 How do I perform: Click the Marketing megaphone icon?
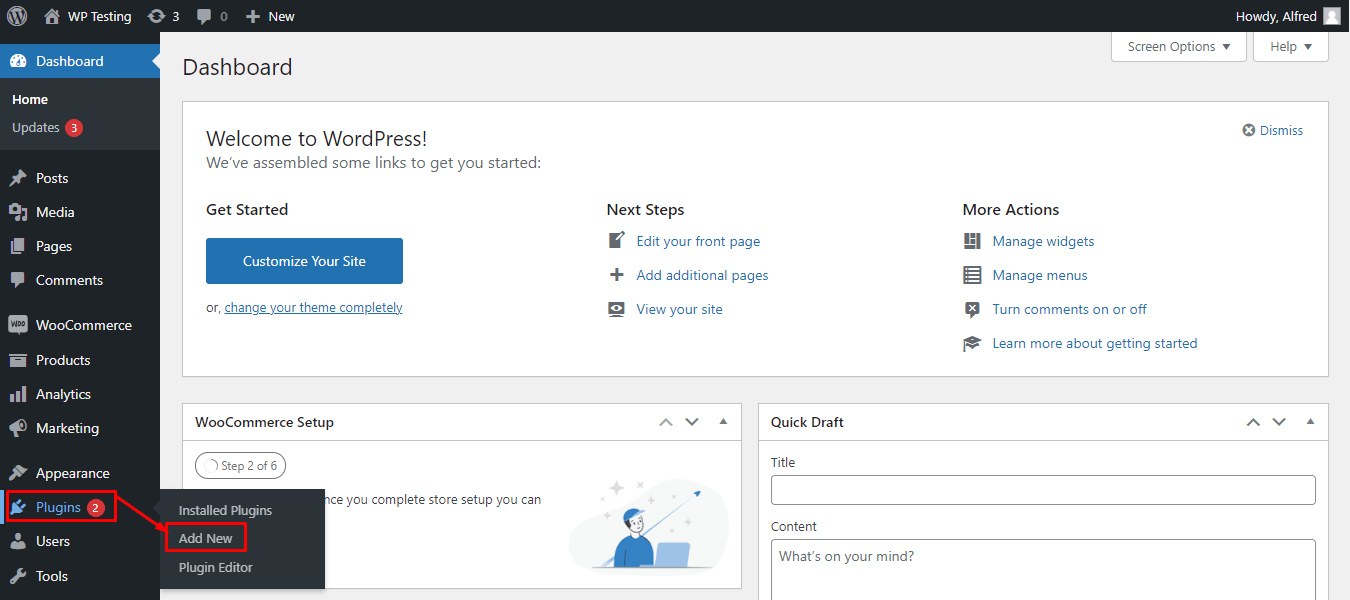tap(17, 428)
